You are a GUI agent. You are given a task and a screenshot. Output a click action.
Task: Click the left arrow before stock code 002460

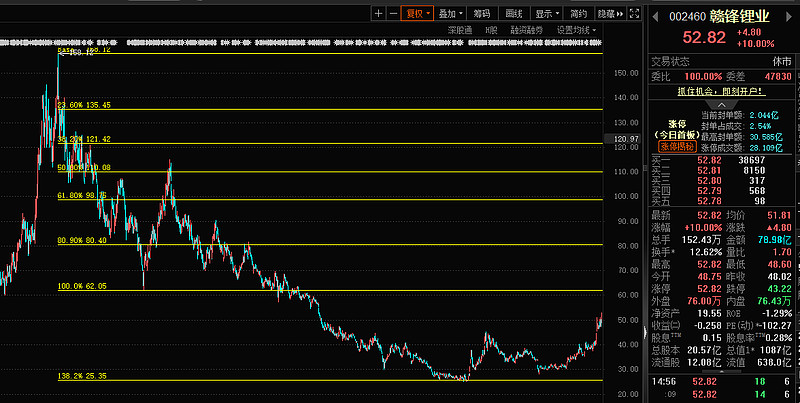[655, 16]
